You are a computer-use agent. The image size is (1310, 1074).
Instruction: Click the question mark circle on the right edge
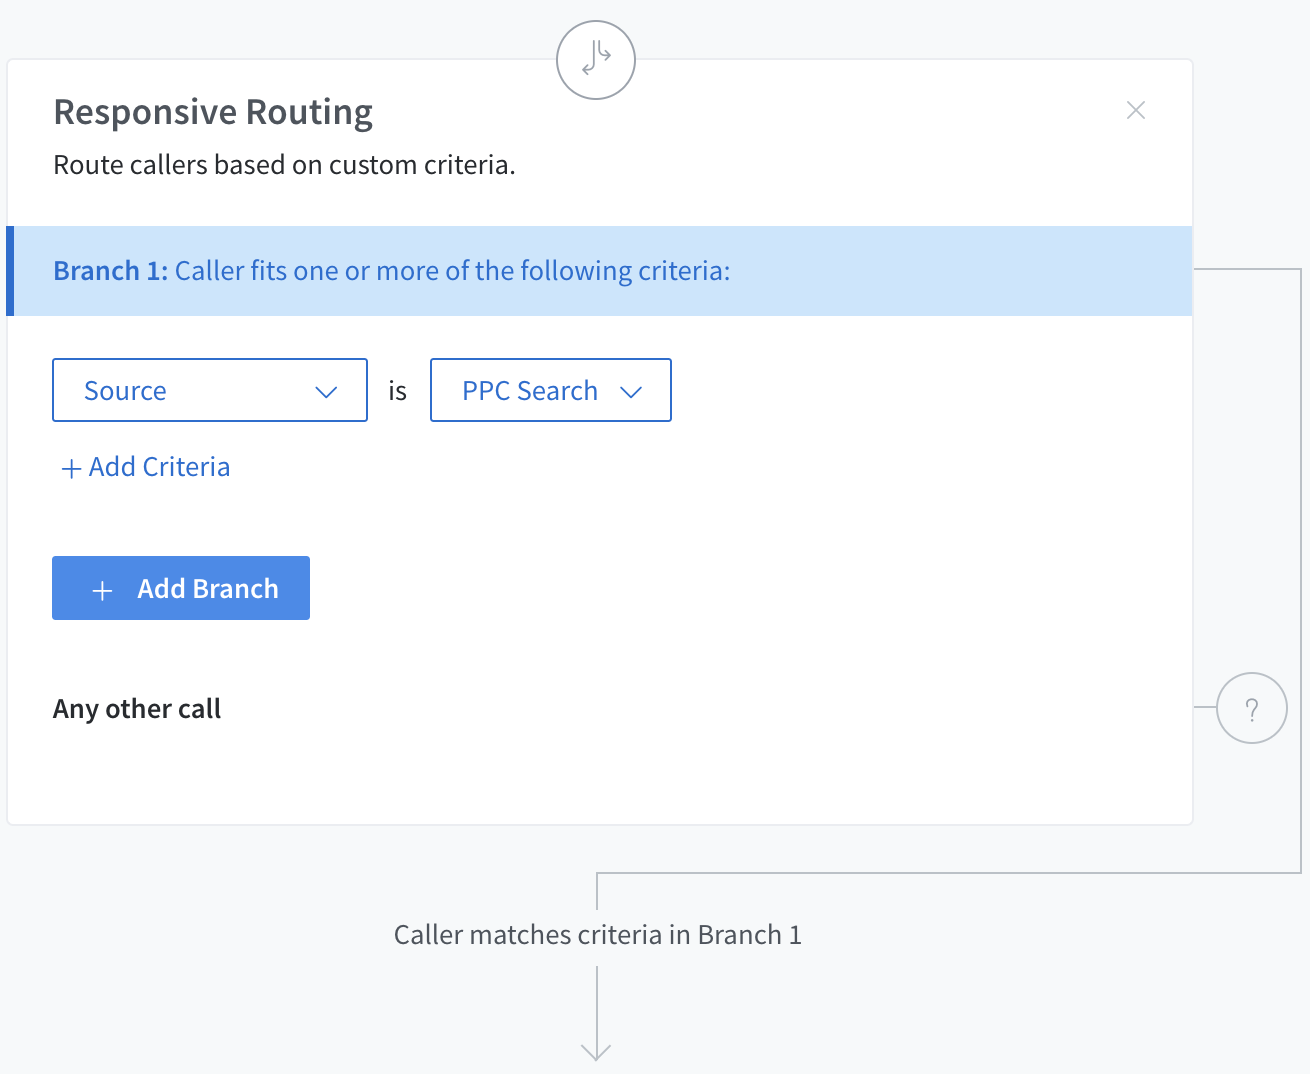tap(1252, 708)
